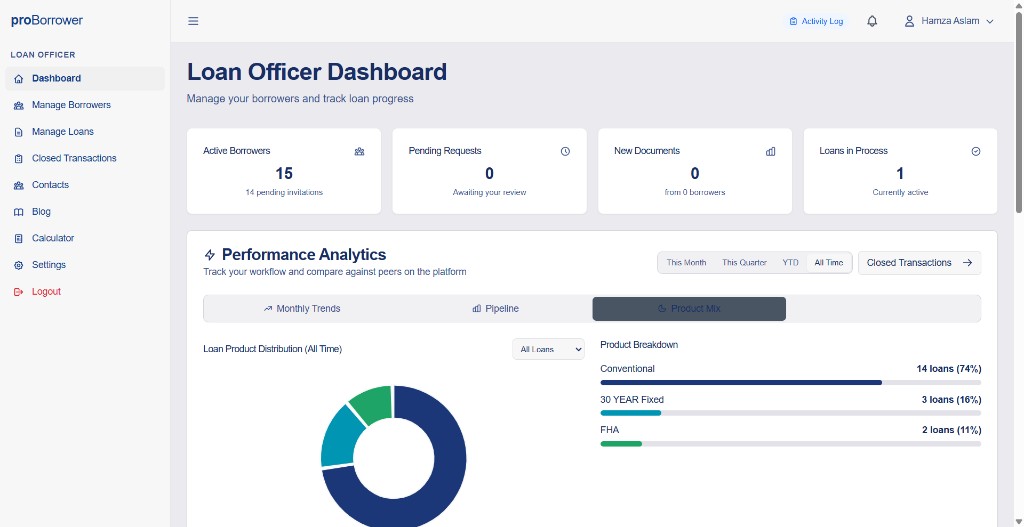Click the Manage Borrowers people icon

(x=18, y=105)
